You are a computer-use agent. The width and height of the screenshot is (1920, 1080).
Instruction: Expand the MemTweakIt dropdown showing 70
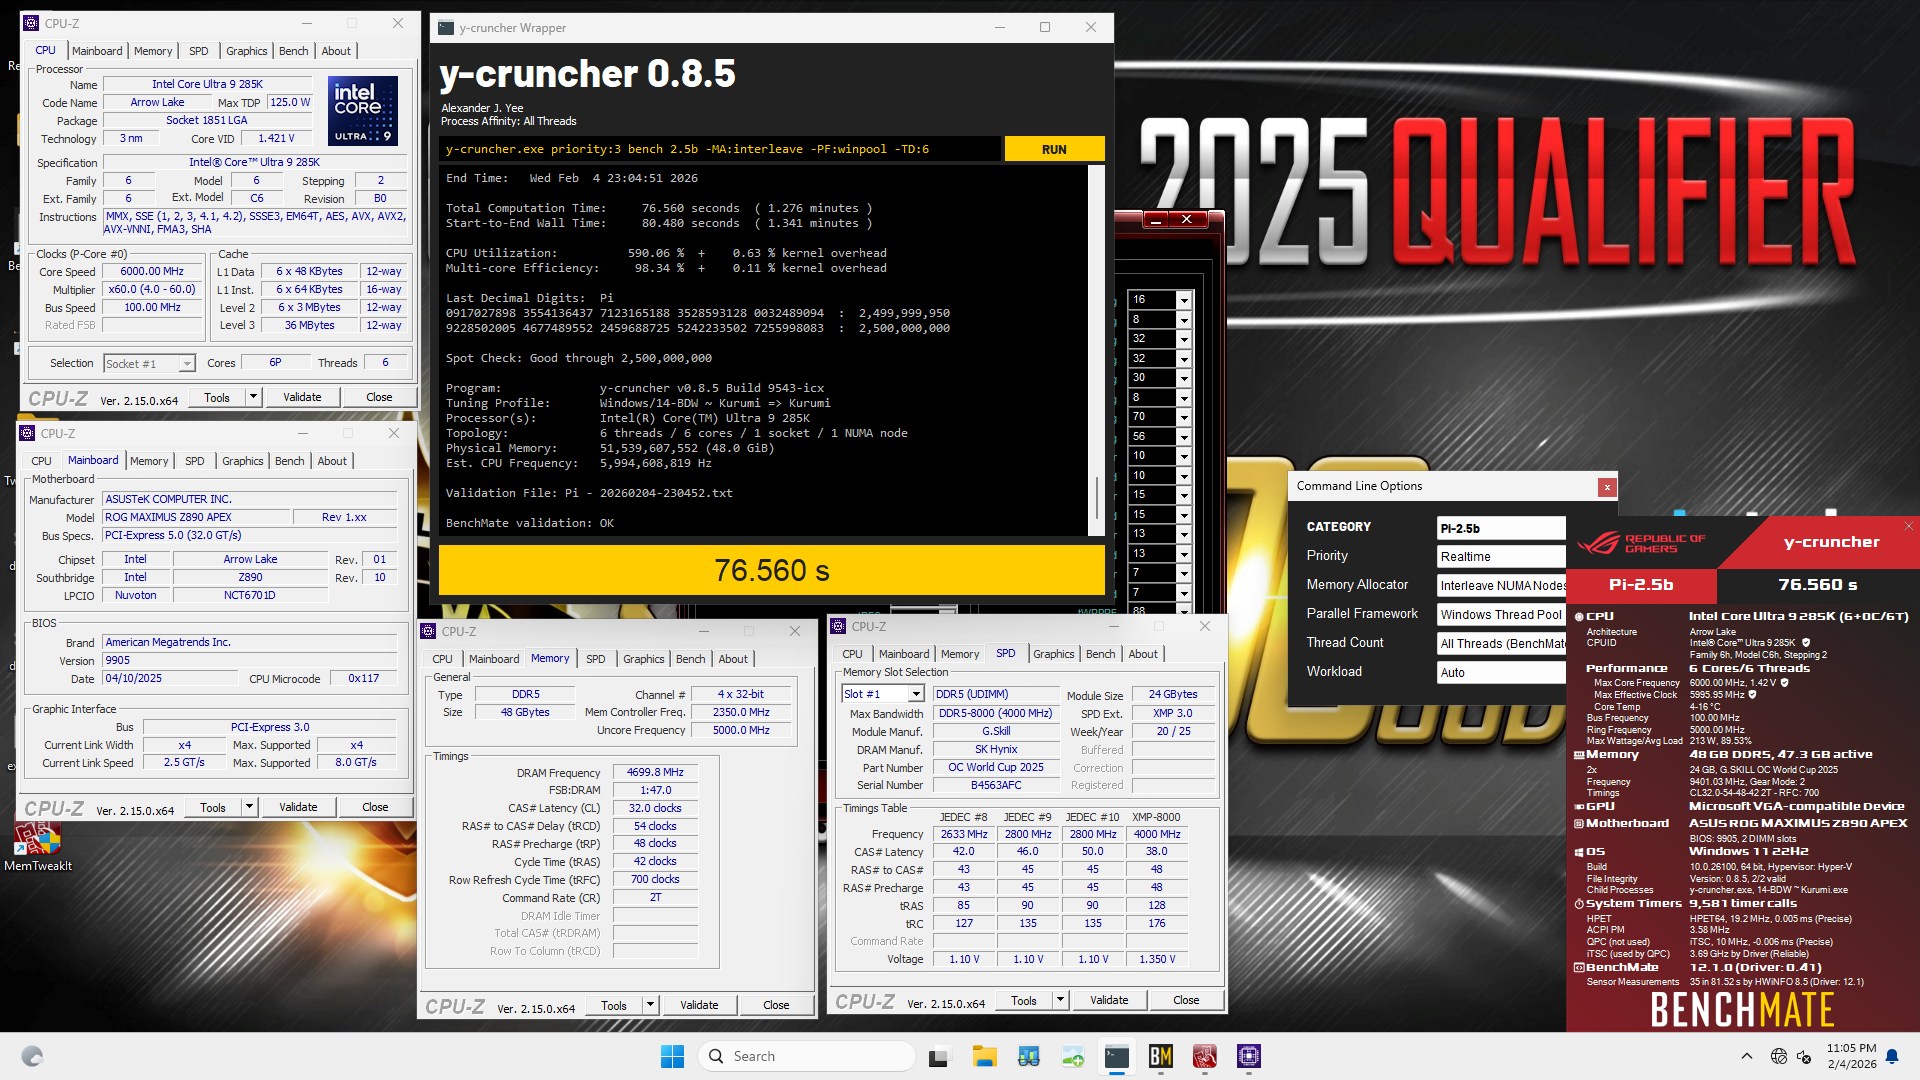coord(1184,417)
